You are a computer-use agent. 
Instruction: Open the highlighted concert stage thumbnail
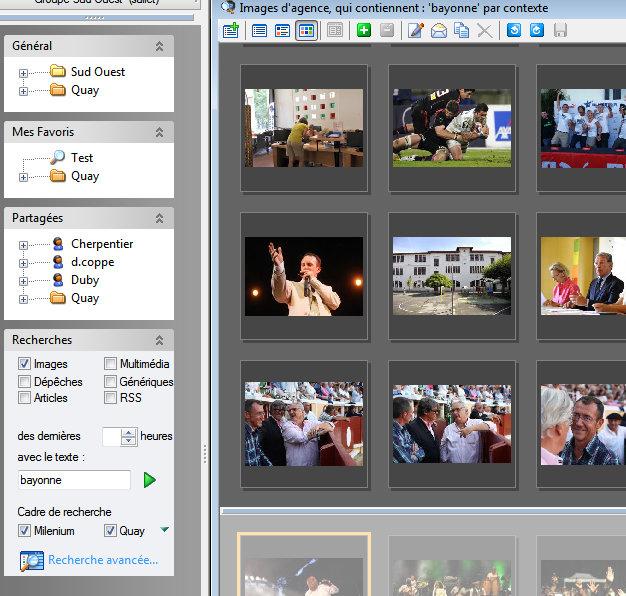304,565
